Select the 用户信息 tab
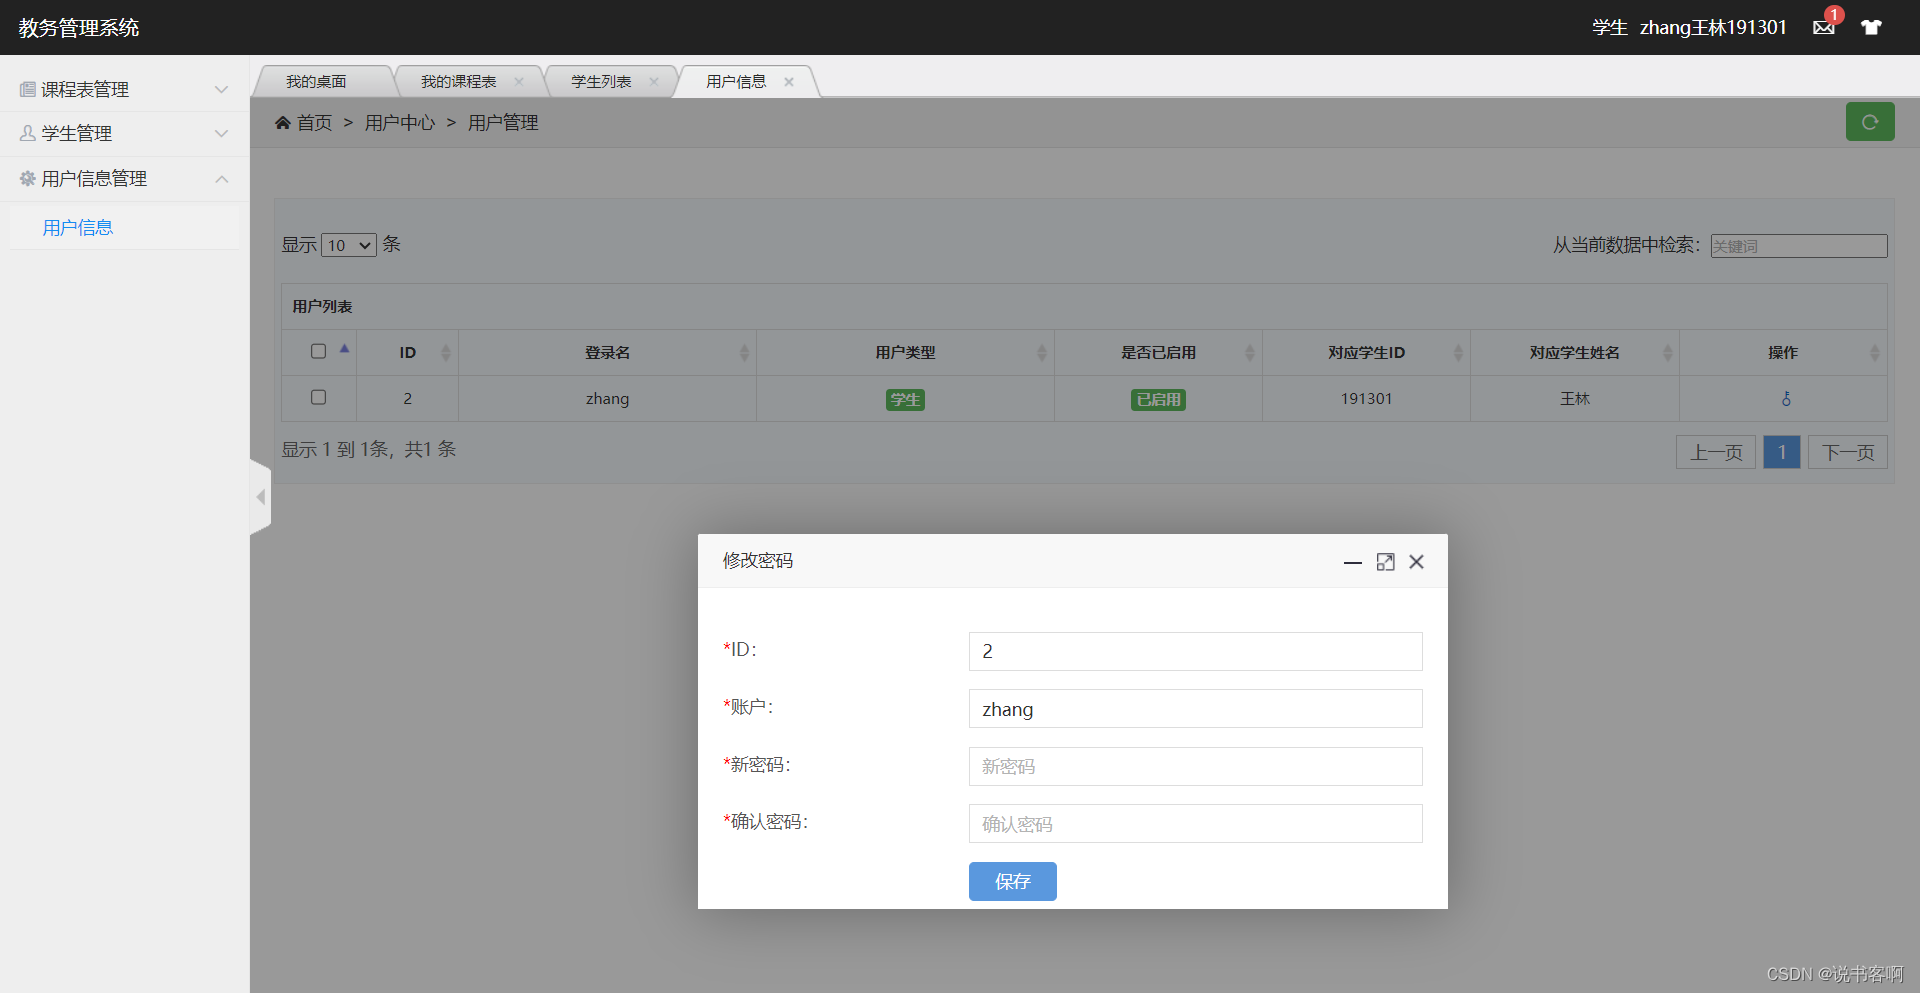This screenshot has width=1920, height=993. [x=736, y=82]
